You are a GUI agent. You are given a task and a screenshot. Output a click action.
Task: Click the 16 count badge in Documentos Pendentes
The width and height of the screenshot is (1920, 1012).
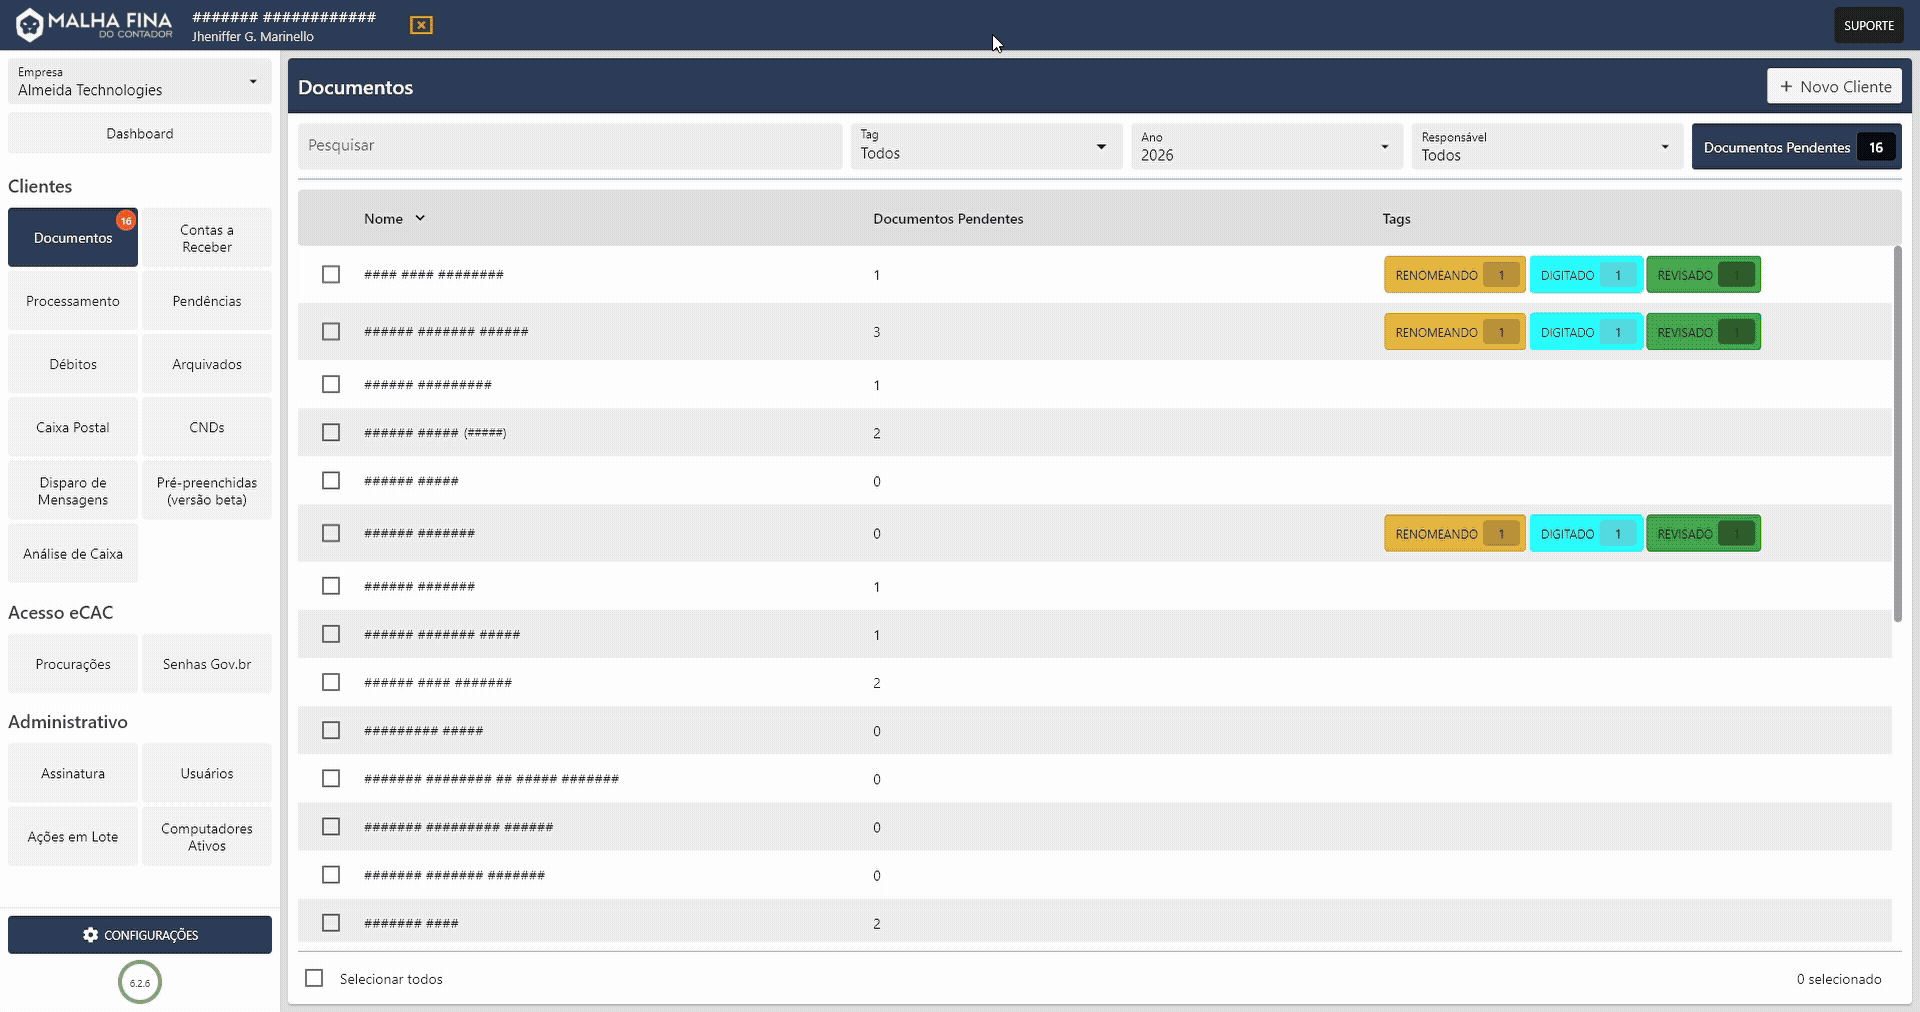coord(1876,147)
